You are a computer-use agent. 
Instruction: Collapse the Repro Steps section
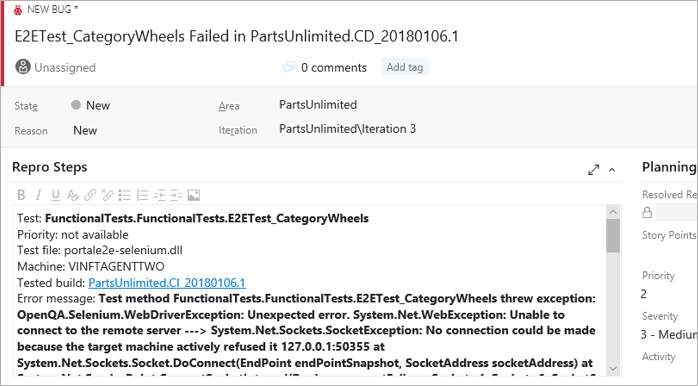point(612,170)
